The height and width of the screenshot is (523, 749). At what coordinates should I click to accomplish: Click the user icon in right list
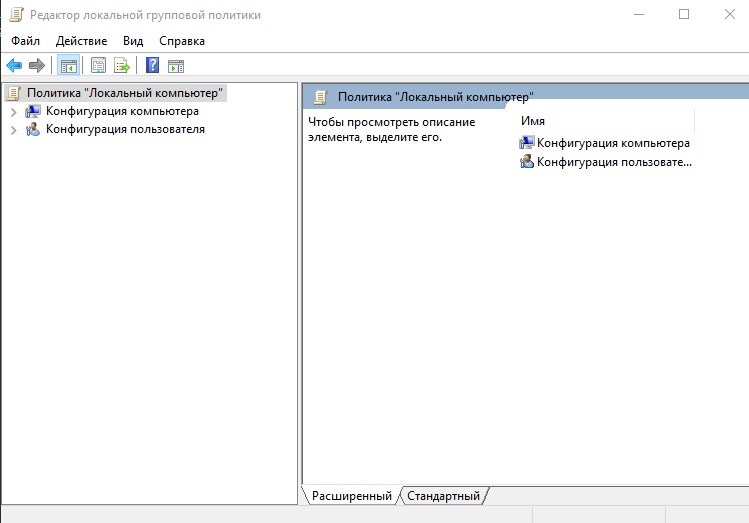click(x=526, y=162)
